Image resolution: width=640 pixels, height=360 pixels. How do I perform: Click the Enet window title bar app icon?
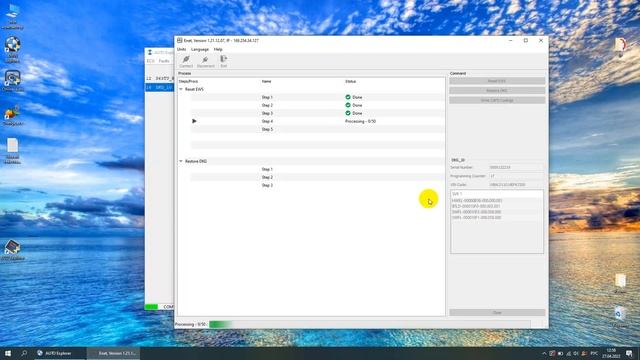coord(180,40)
